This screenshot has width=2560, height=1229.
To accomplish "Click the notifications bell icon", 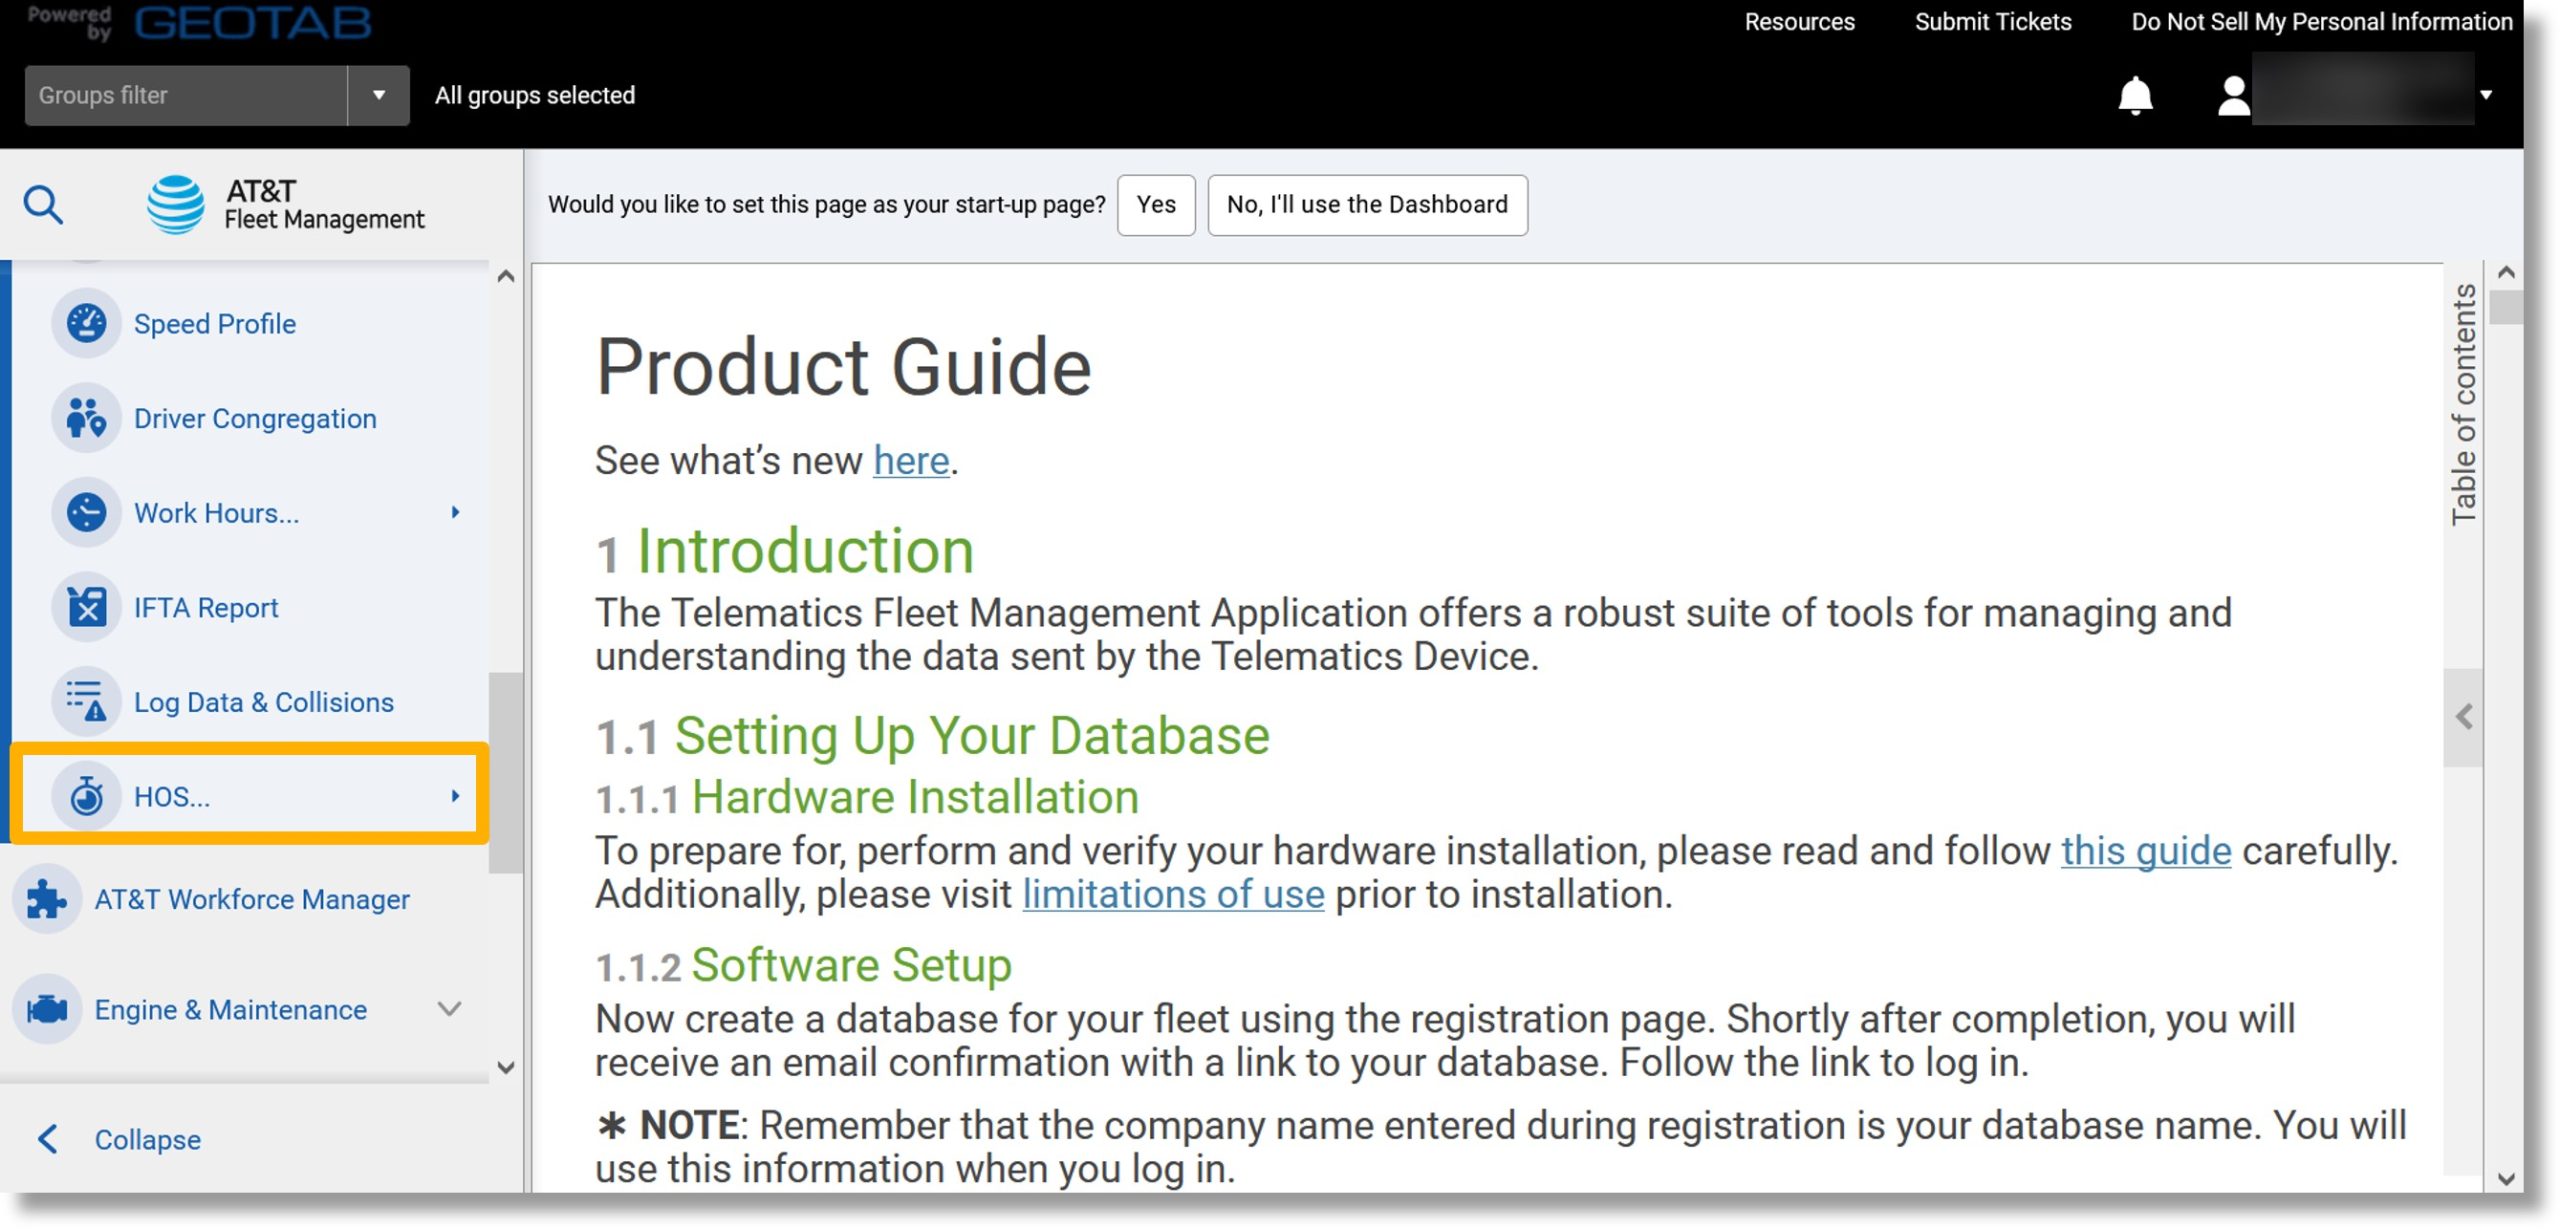I will 2136,93.
